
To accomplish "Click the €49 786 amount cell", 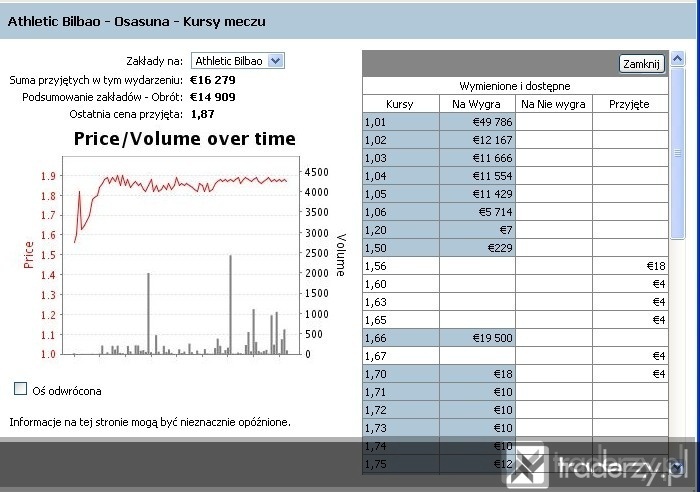I will (477, 122).
